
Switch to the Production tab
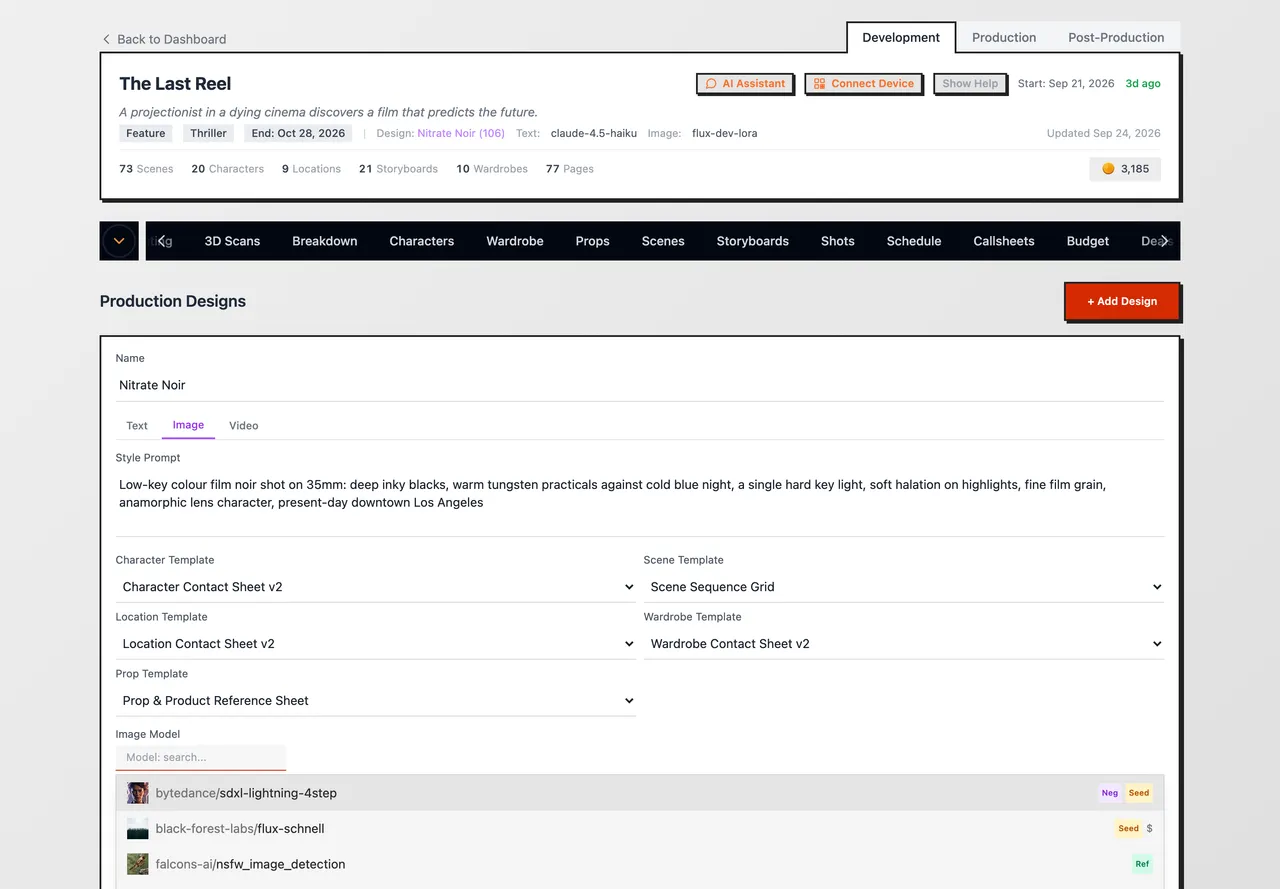[1003, 37]
